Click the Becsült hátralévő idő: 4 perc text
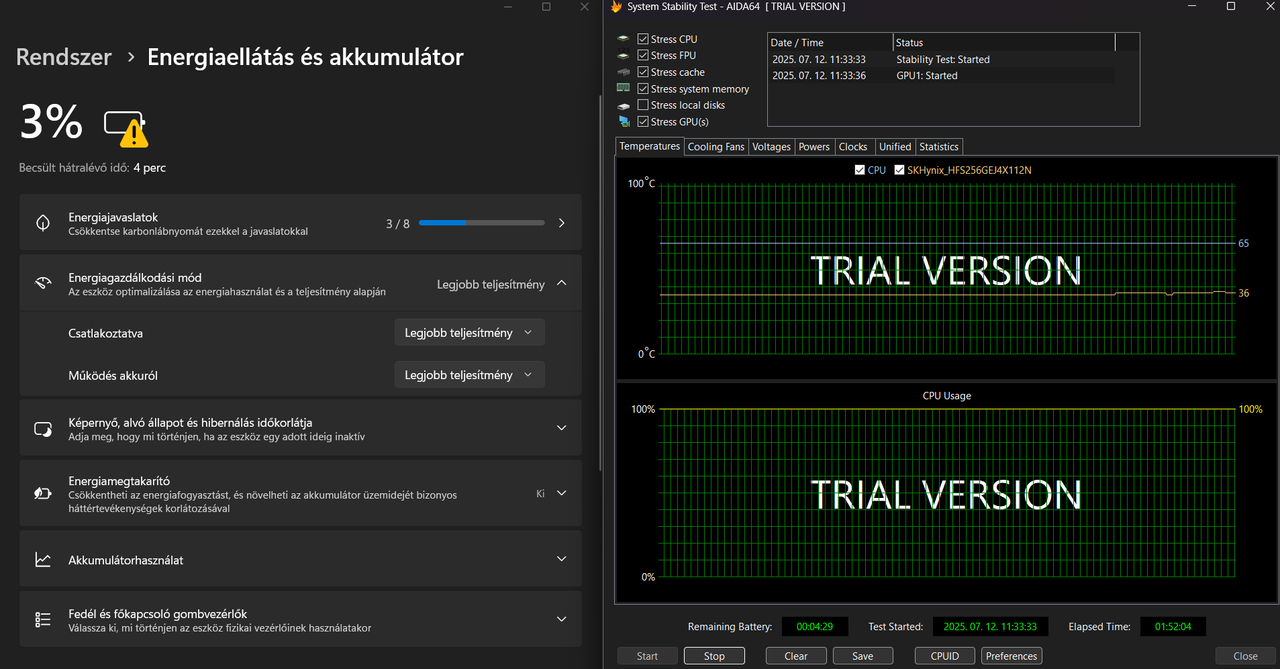 pos(92,168)
